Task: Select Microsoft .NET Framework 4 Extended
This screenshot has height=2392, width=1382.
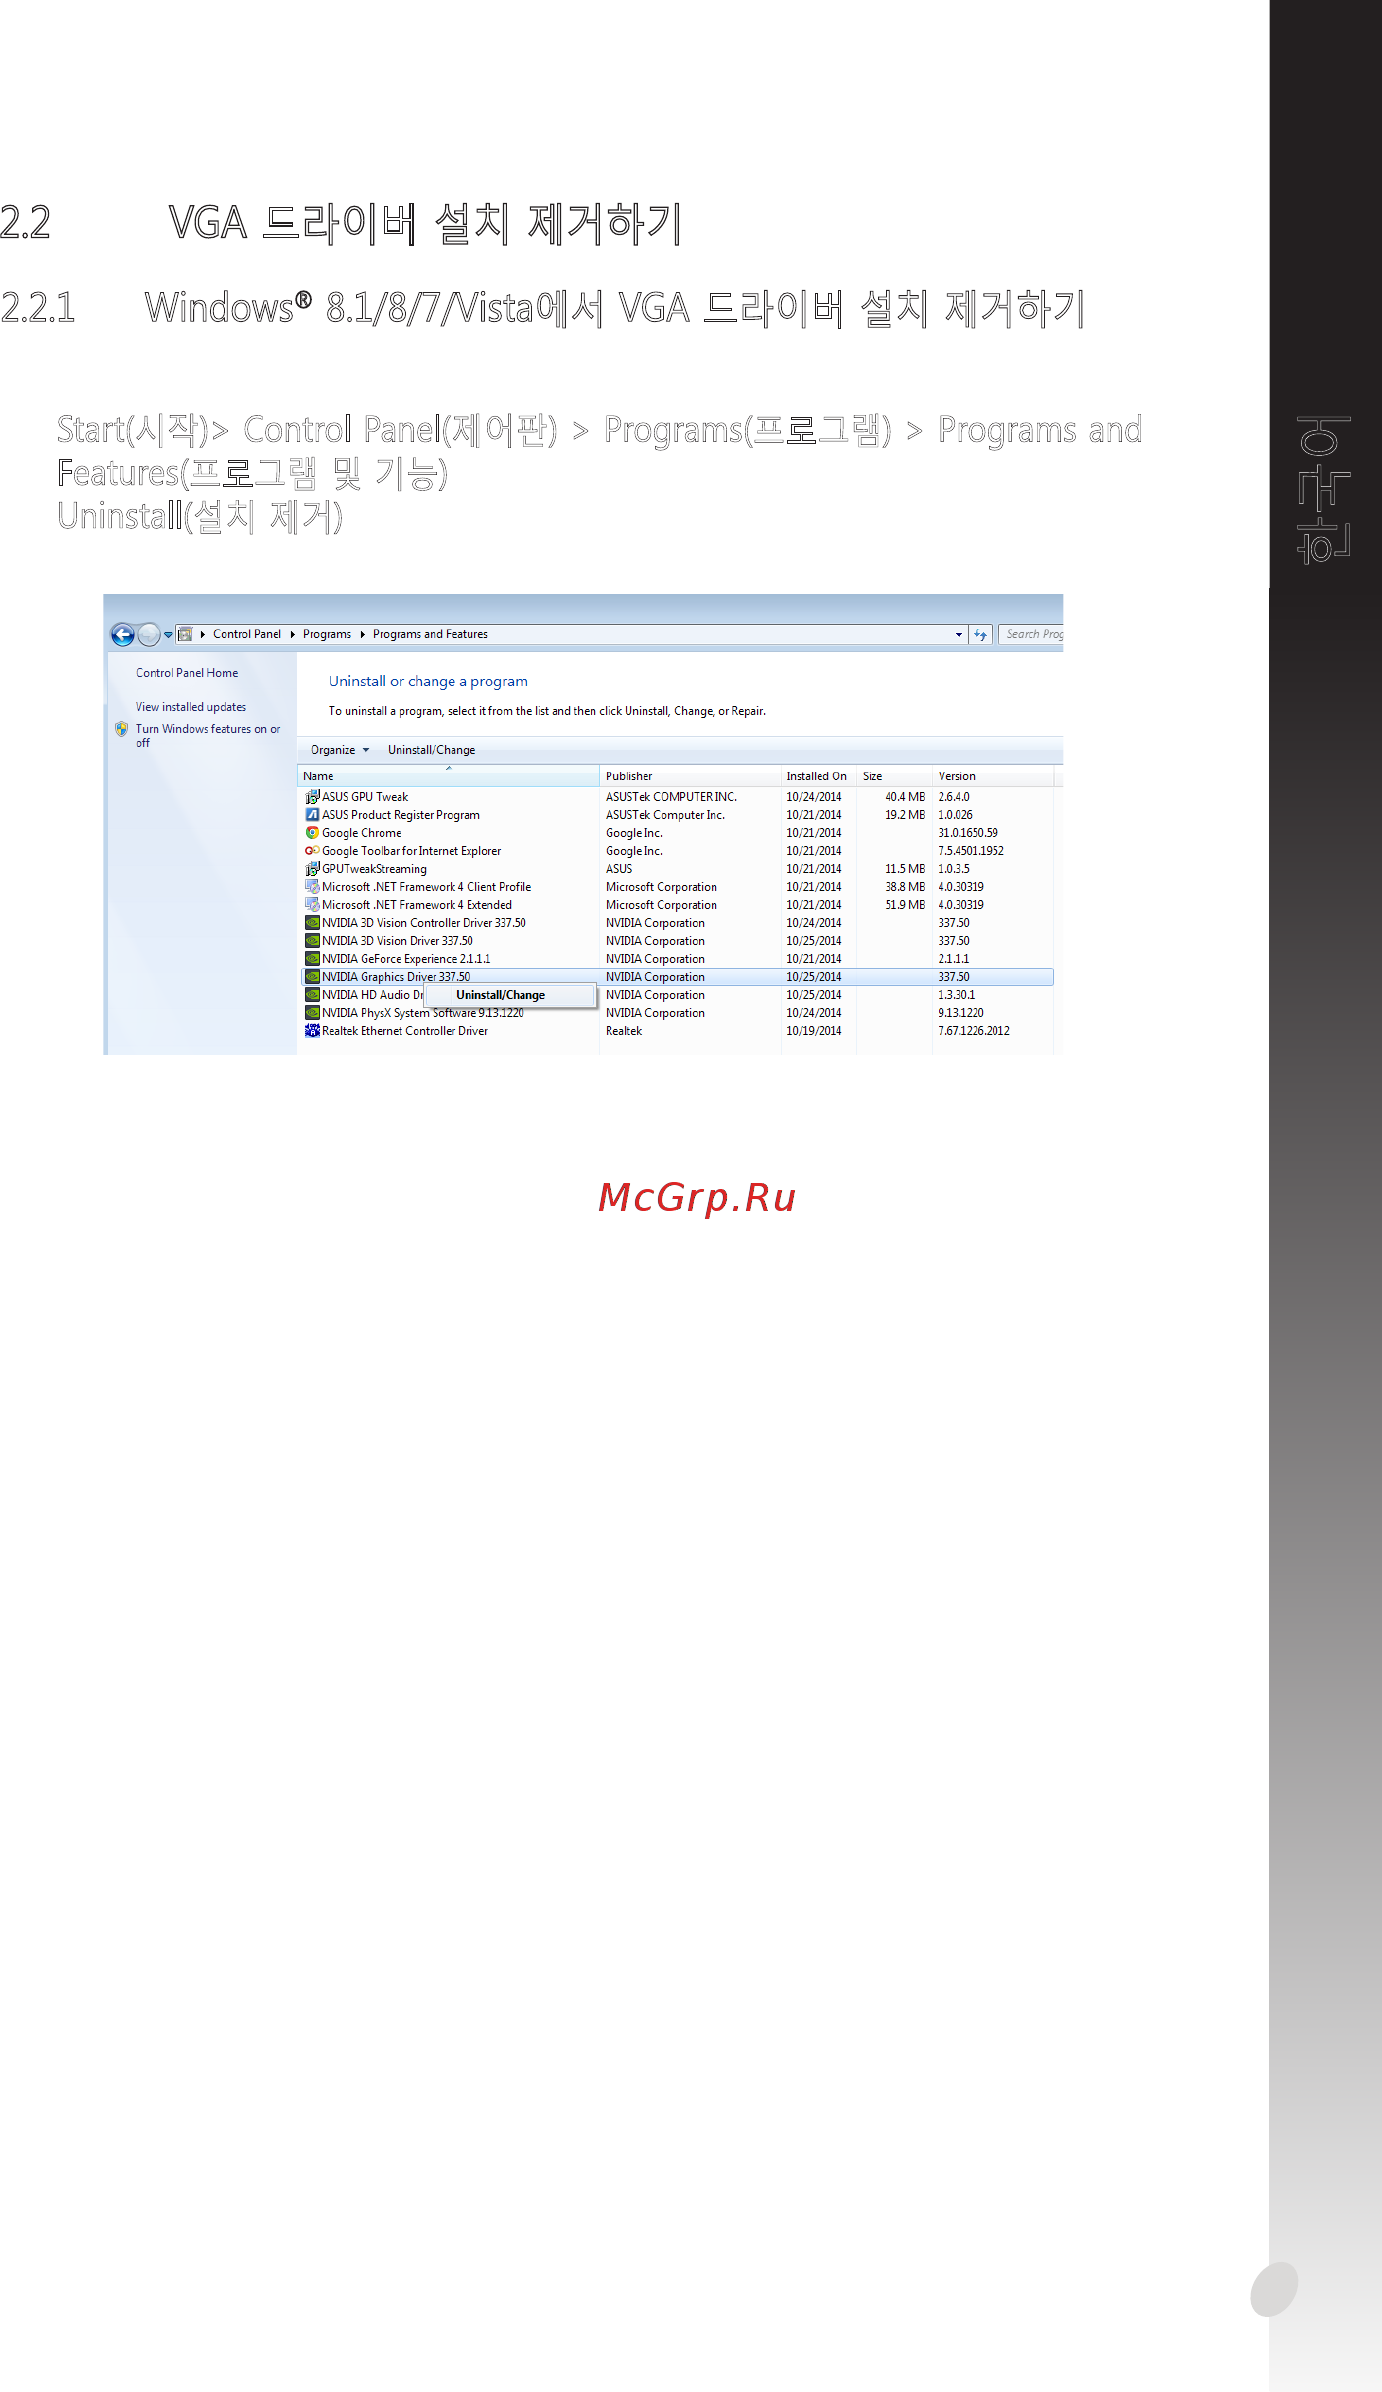Action: (677, 905)
